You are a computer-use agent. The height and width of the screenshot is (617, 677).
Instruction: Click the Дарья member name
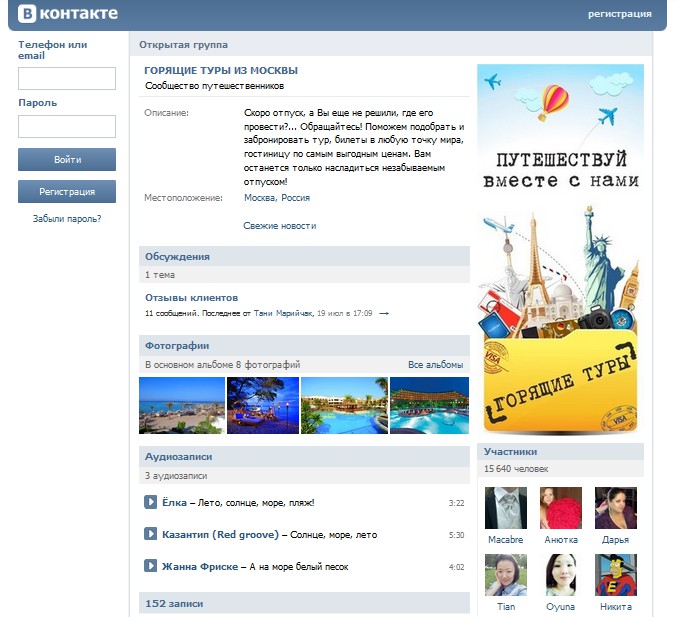[615, 540]
